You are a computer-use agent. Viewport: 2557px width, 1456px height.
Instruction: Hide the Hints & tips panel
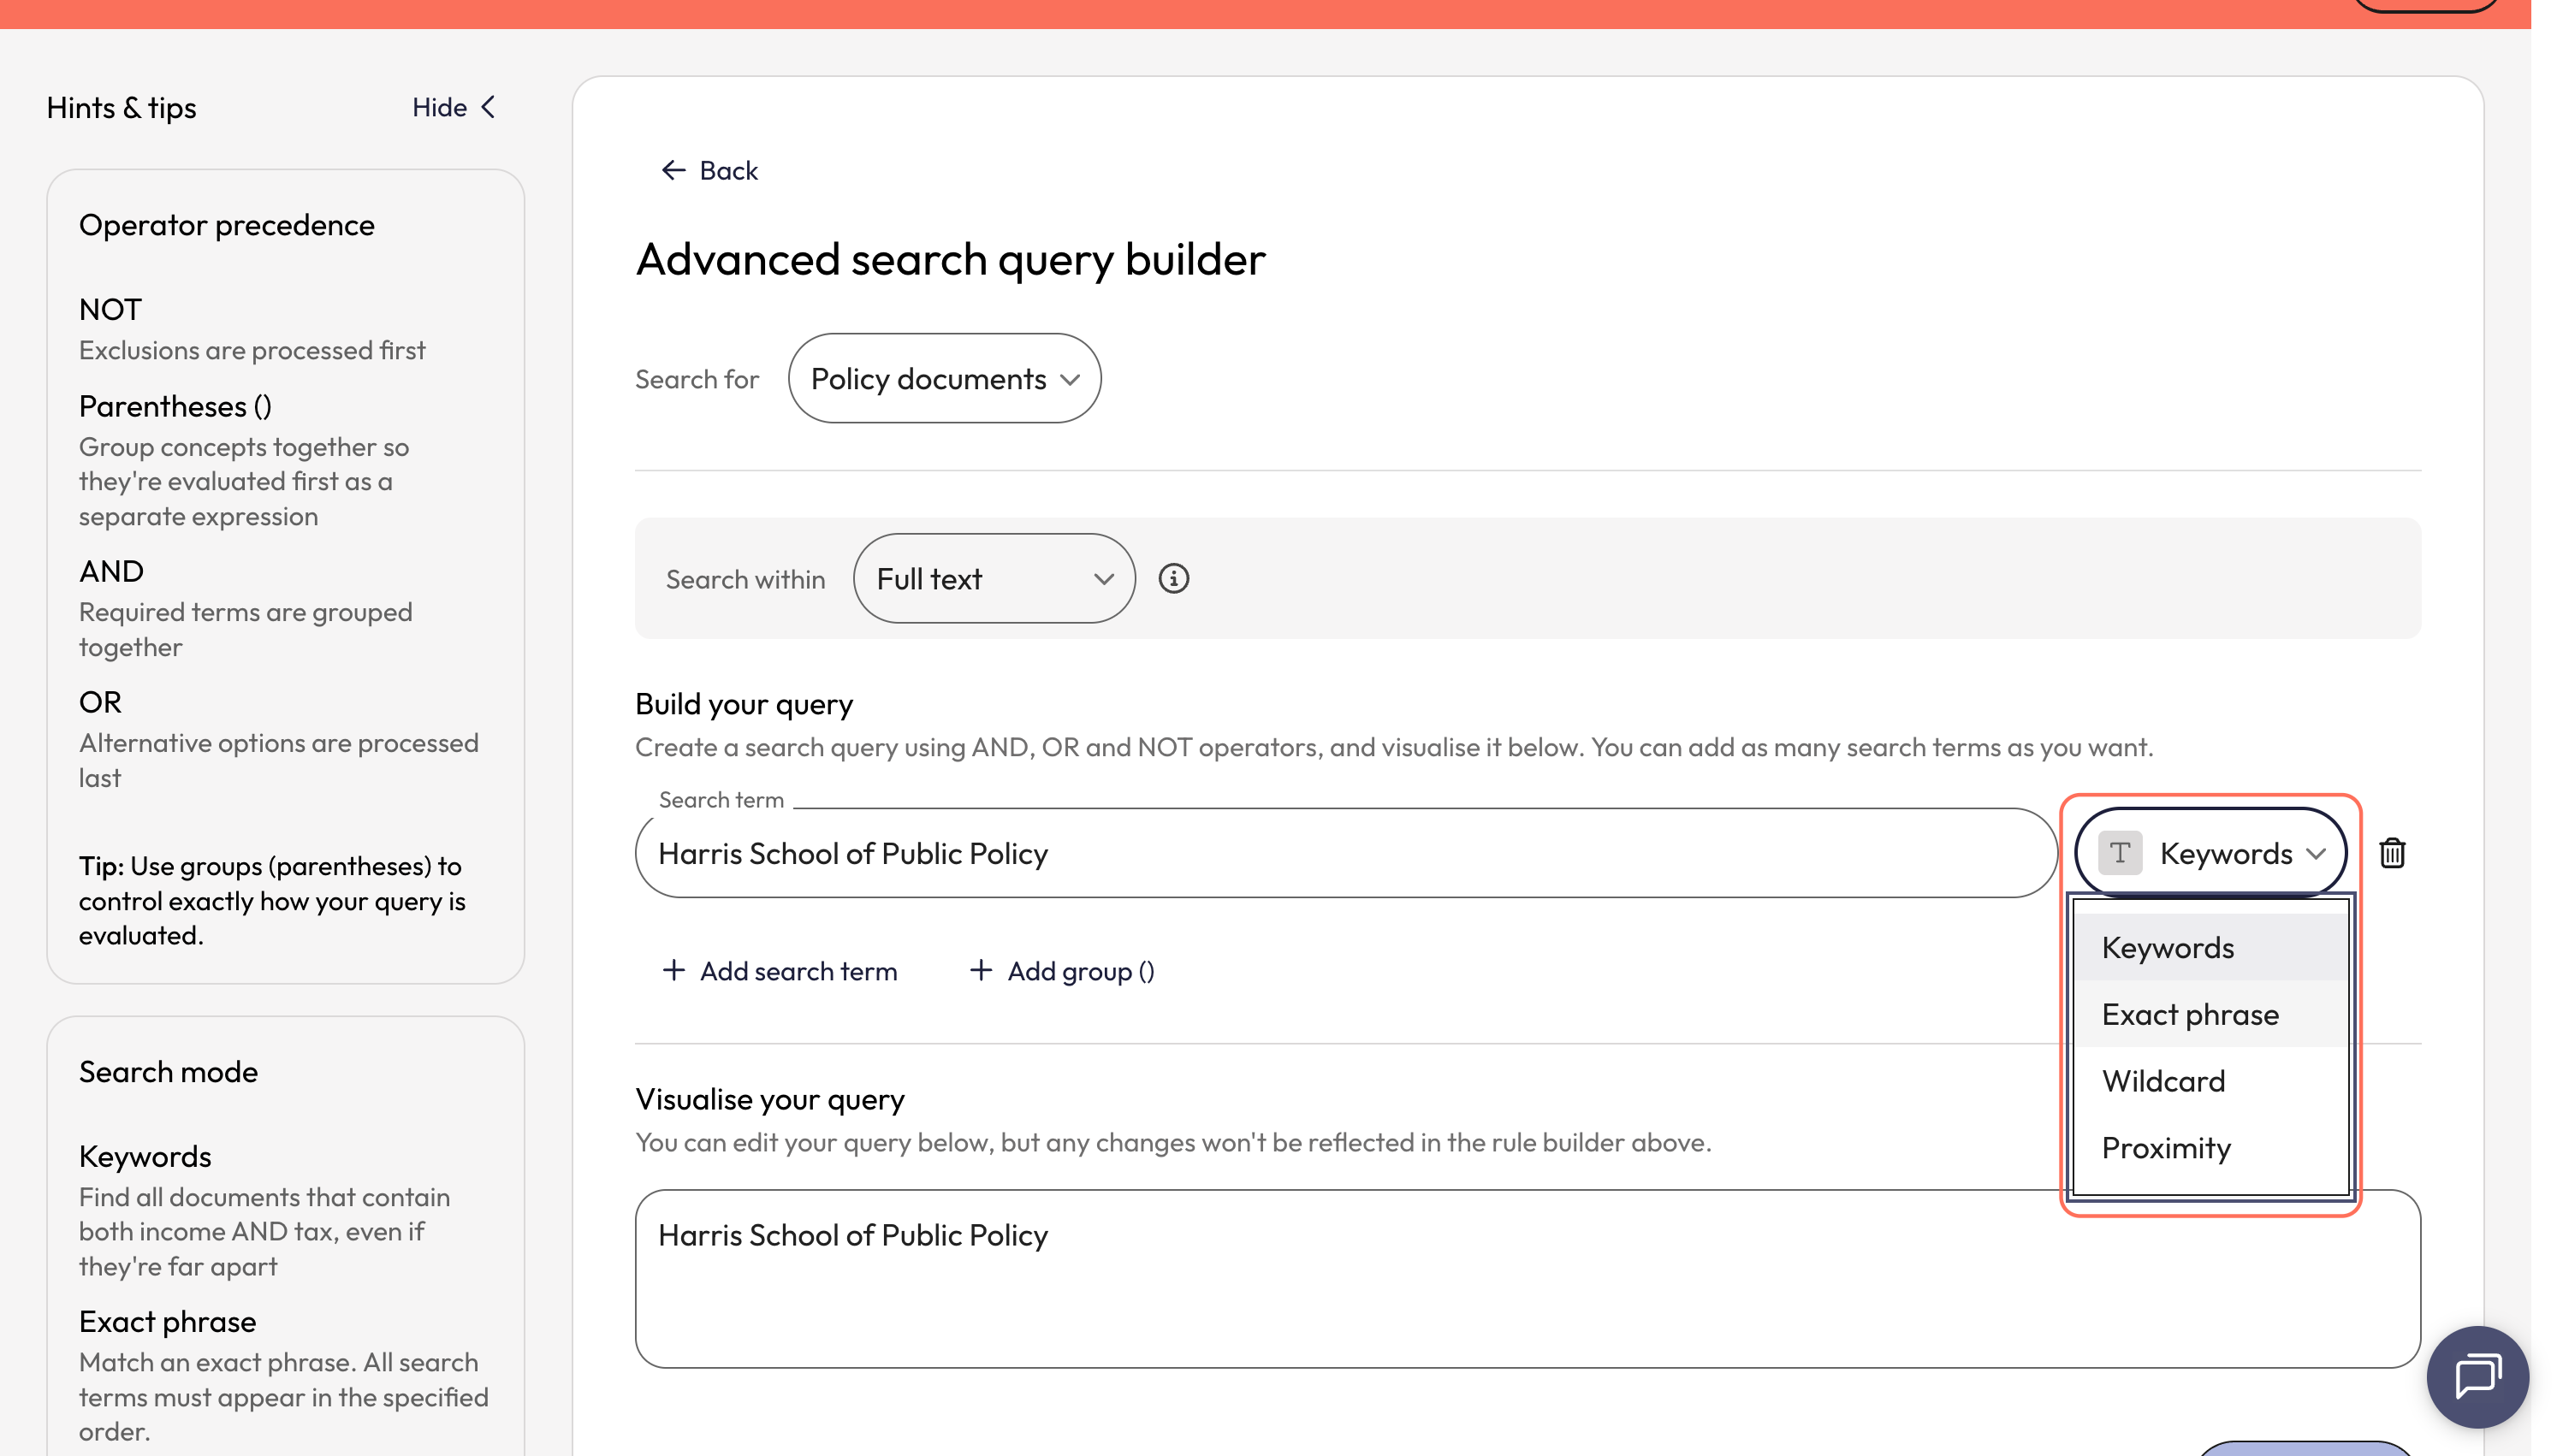(x=454, y=107)
